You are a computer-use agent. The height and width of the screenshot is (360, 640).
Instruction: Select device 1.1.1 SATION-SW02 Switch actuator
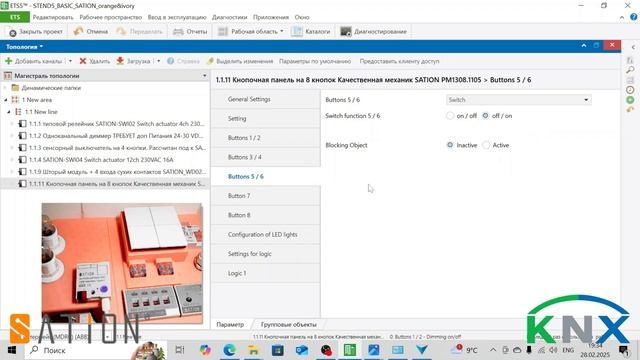116,124
